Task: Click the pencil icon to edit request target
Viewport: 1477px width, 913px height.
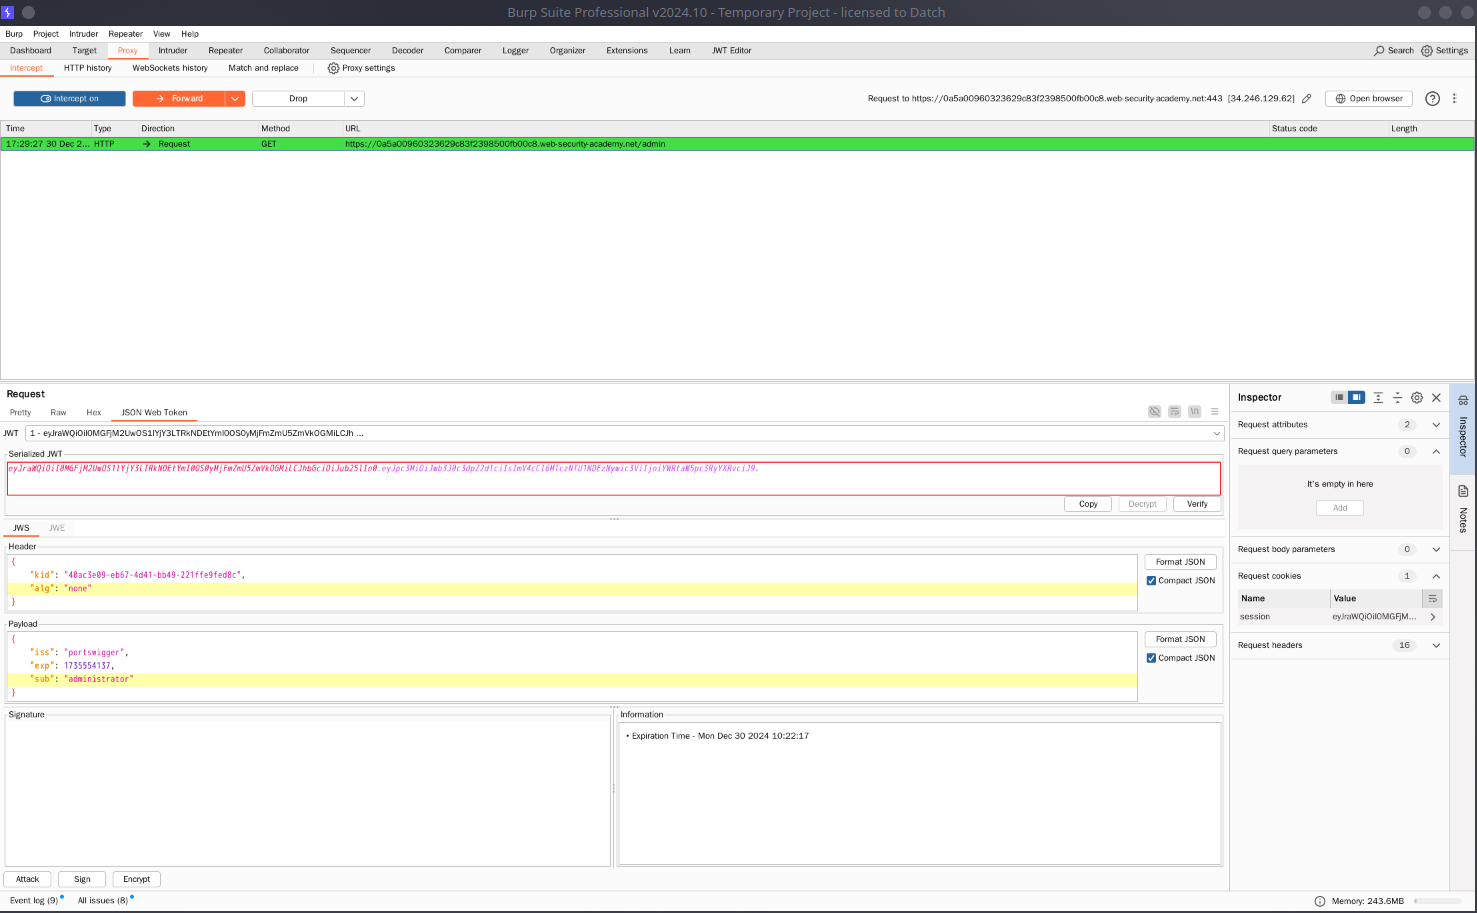Action: (x=1306, y=99)
